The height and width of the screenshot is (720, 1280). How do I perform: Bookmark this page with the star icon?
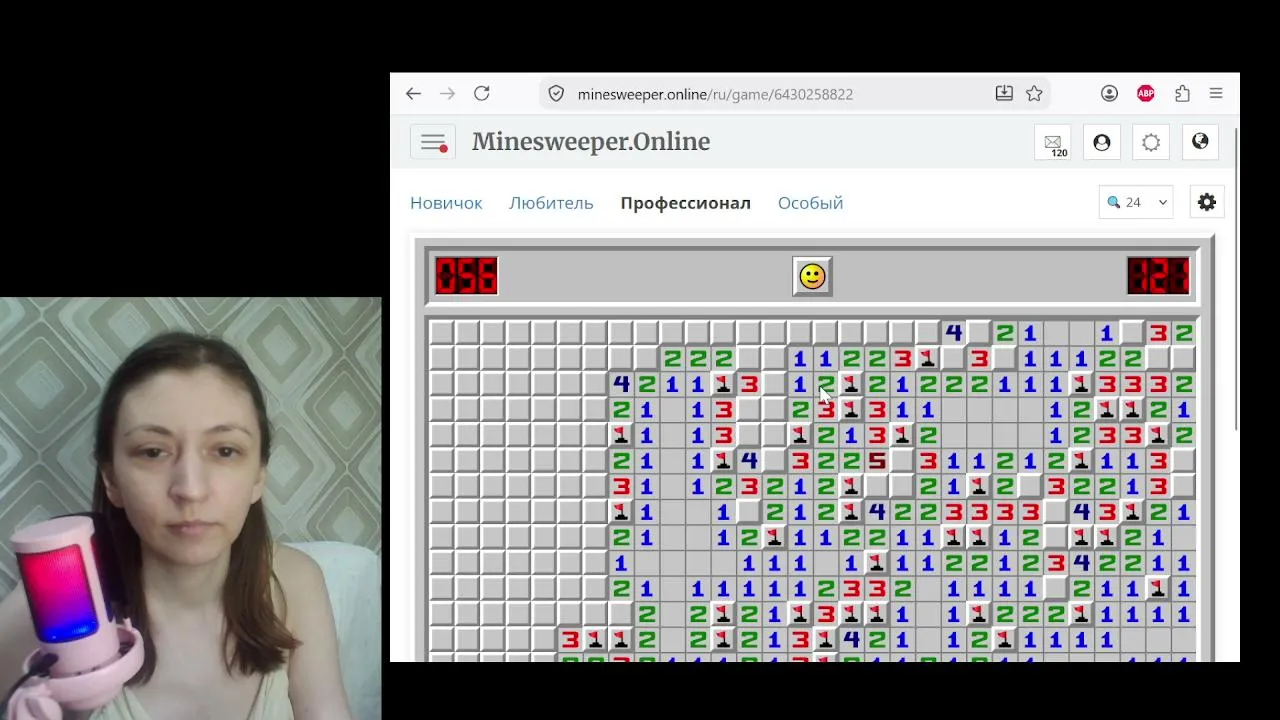point(1034,94)
